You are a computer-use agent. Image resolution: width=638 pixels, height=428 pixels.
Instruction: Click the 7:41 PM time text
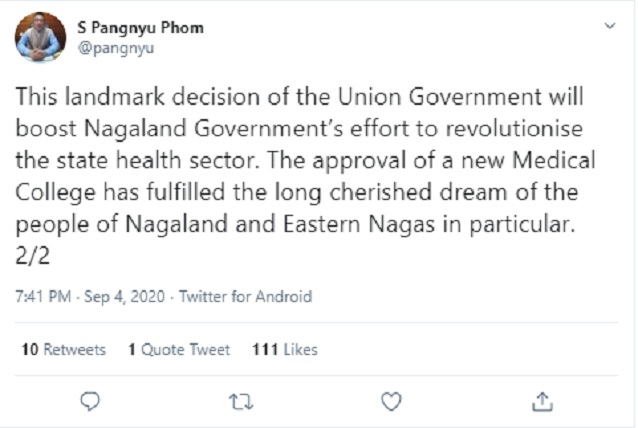pos(43,297)
